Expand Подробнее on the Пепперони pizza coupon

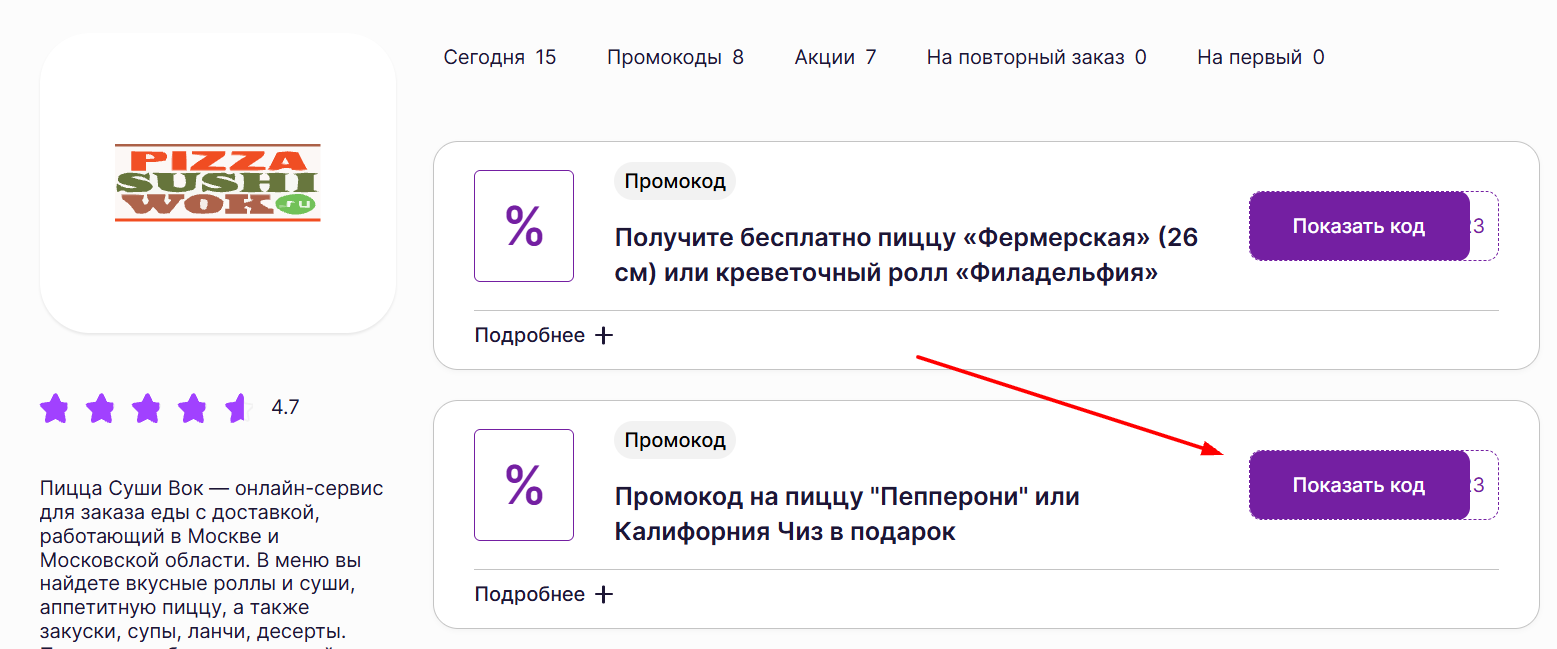tap(530, 593)
